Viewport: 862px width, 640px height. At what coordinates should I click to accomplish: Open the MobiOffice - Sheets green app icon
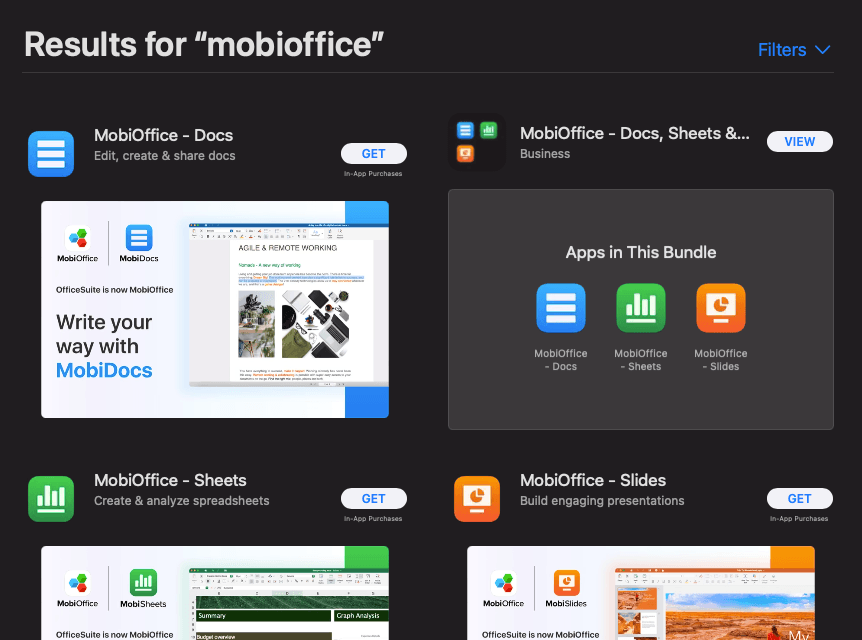(x=51, y=499)
